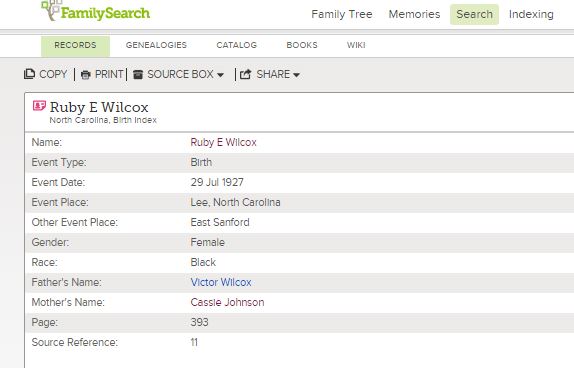Viewport: 574px width, 368px height.
Task: Click the Name: field label
Action: (x=46, y=142)
